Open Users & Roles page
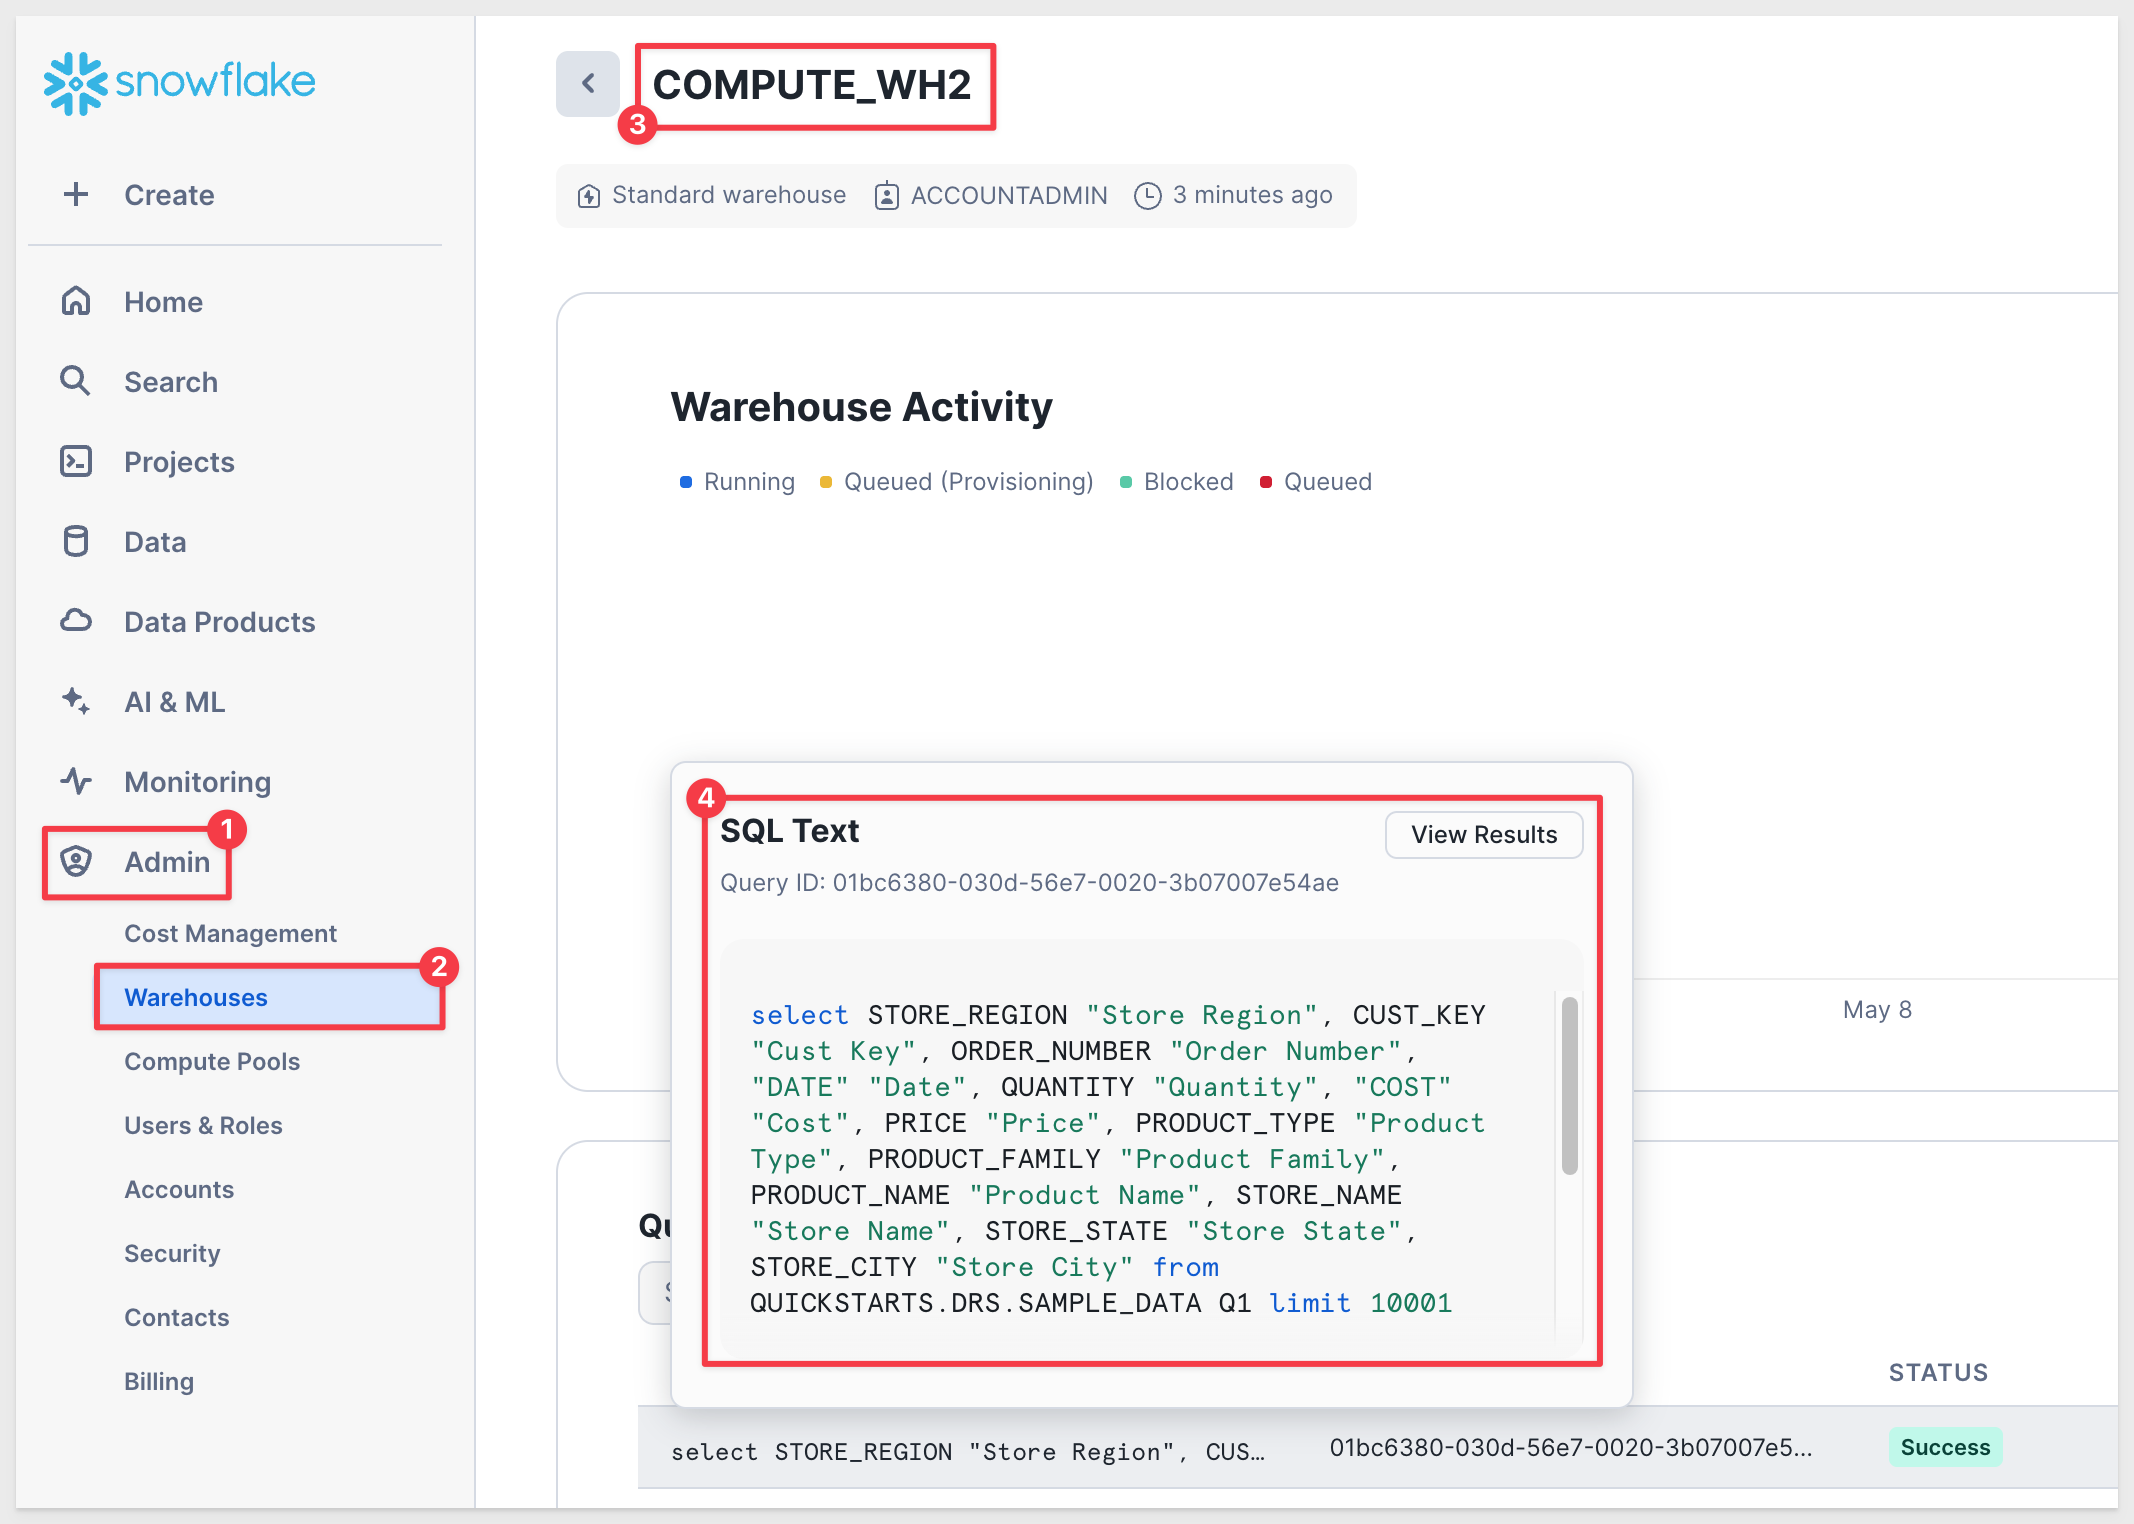2134x1524 pixels. pyautogui.click(x=203, y=1125)
